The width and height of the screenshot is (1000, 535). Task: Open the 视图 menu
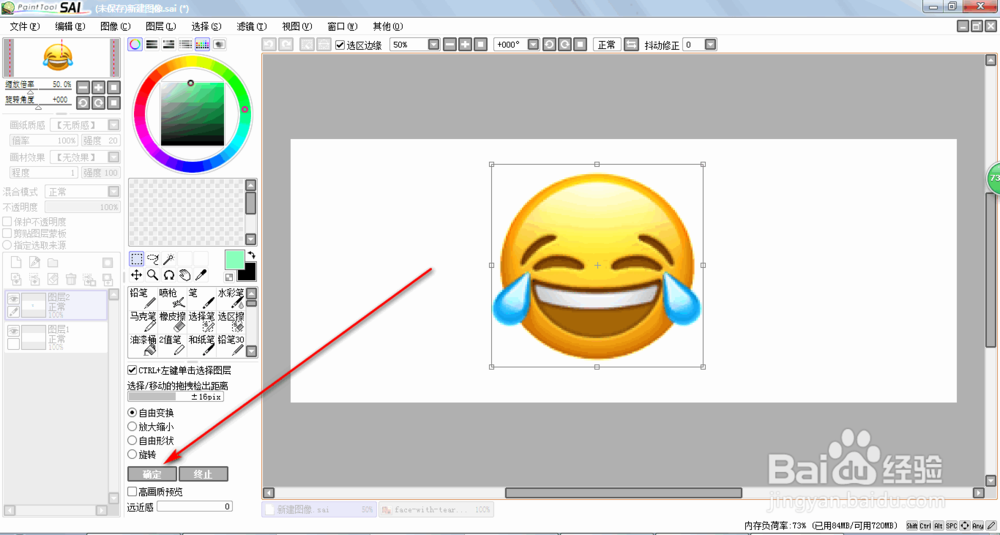pyautogui.click(x=297, y=26)
